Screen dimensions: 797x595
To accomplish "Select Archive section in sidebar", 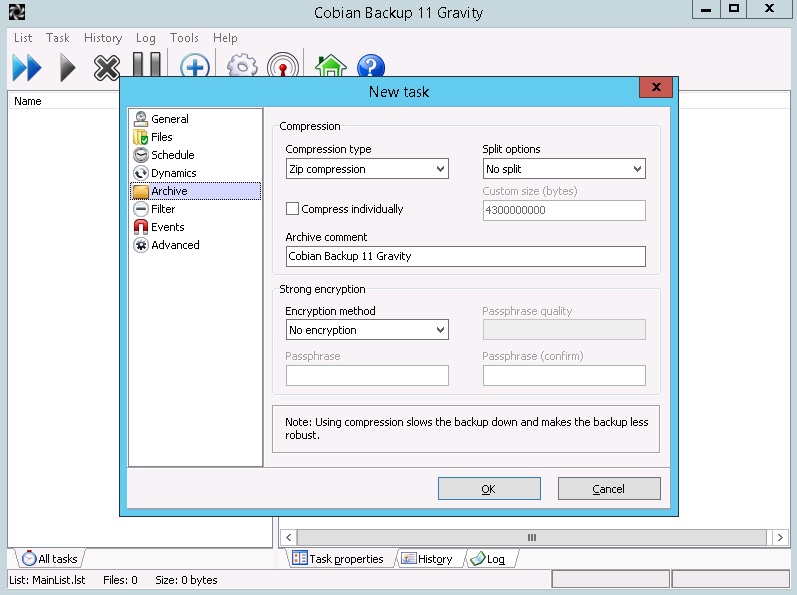I will coord(196,191).
